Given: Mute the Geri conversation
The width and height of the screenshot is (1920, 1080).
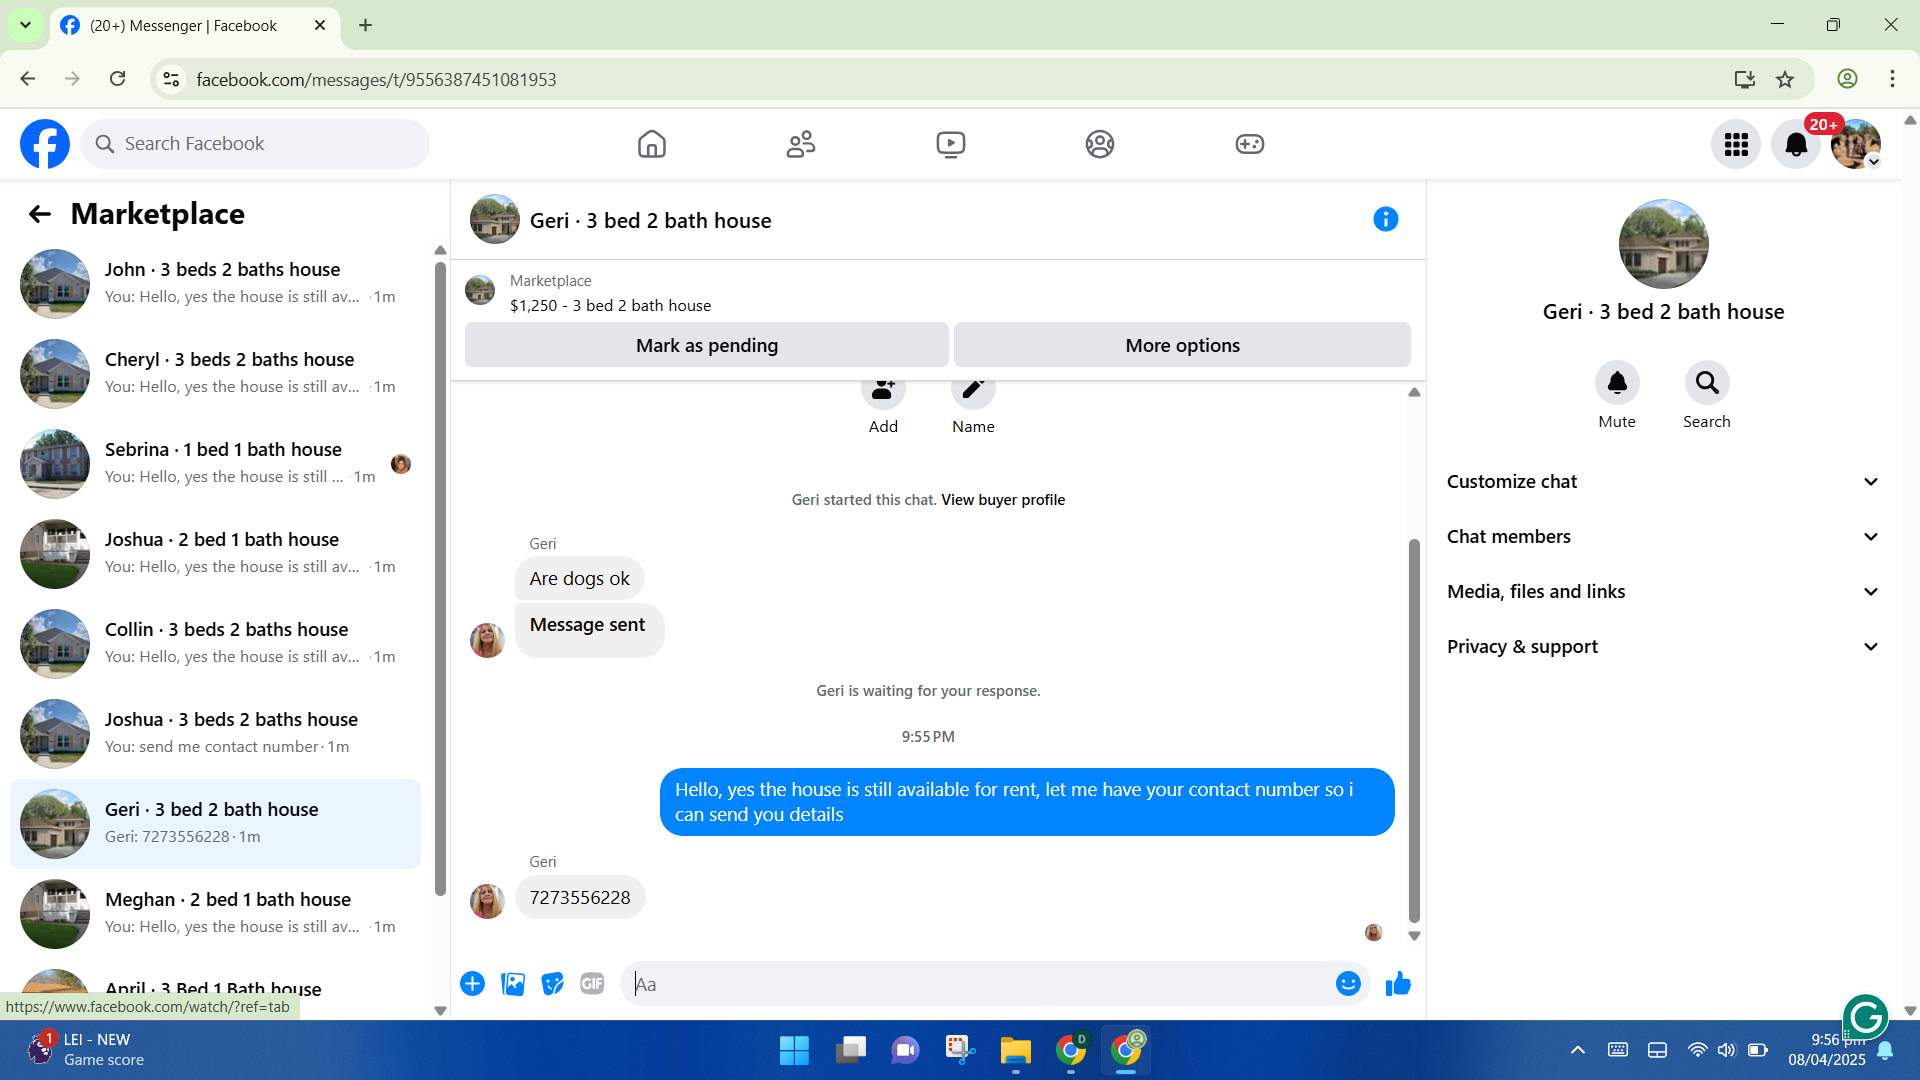Looking at the screenshot, I should point(1616,383).
